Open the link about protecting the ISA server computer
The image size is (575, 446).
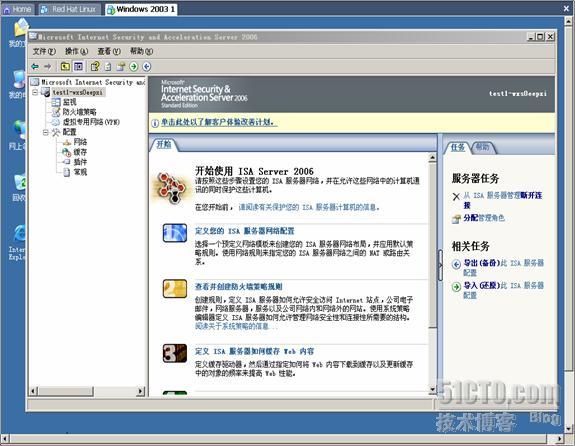tap(309, 207)
